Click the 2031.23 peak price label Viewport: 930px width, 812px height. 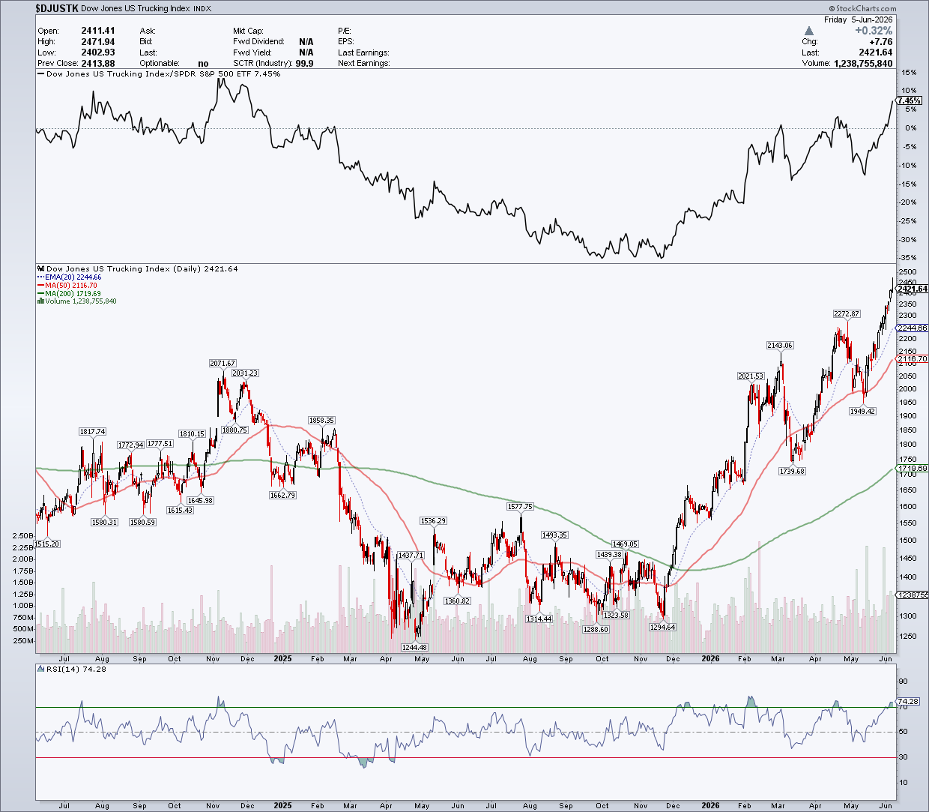pyautogui.click(x=245, y=373)
